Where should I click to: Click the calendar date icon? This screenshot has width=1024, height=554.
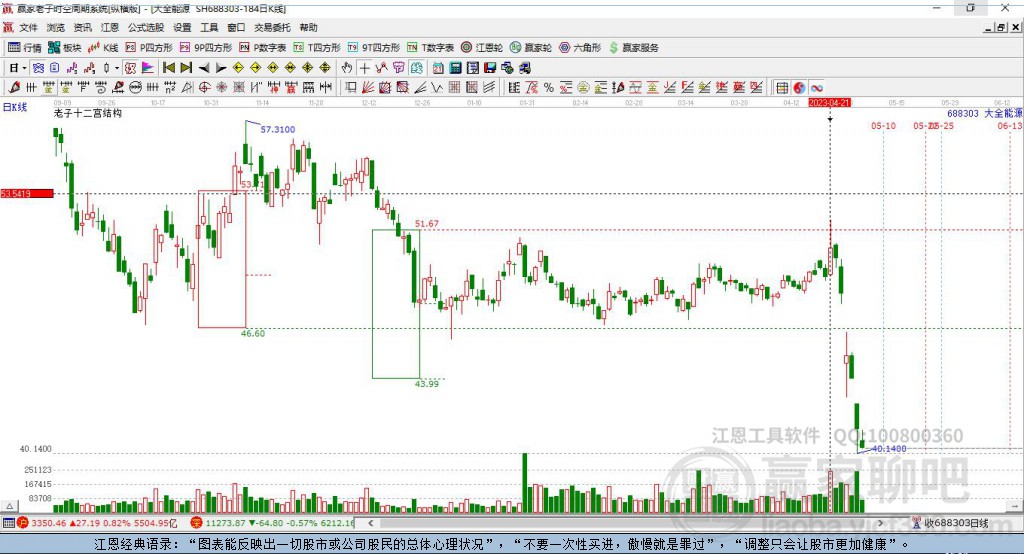click(438, 68)
